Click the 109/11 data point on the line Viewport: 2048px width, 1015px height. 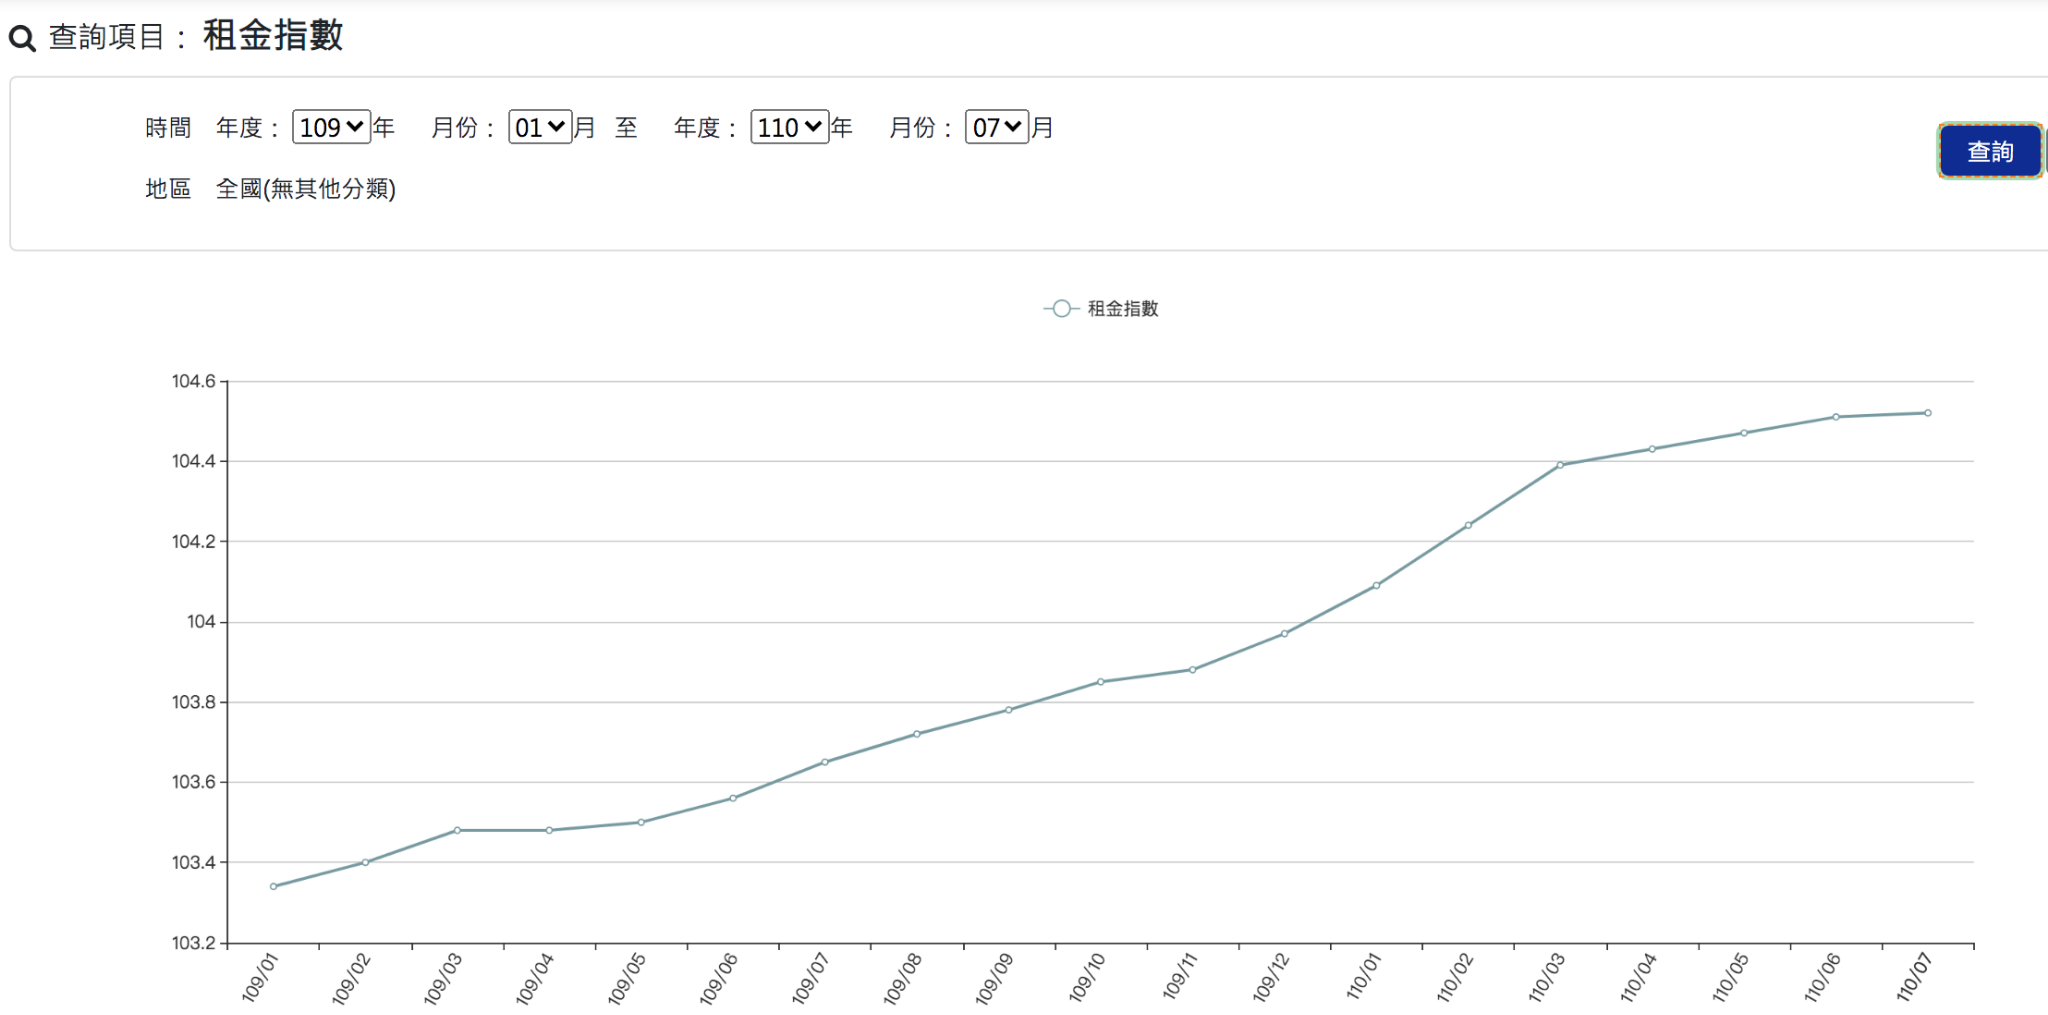[1193, 670]
